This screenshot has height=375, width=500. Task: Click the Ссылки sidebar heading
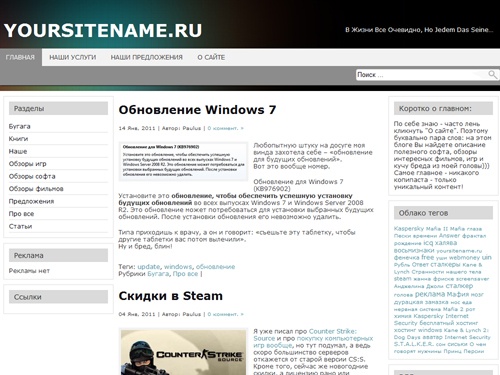58,297
